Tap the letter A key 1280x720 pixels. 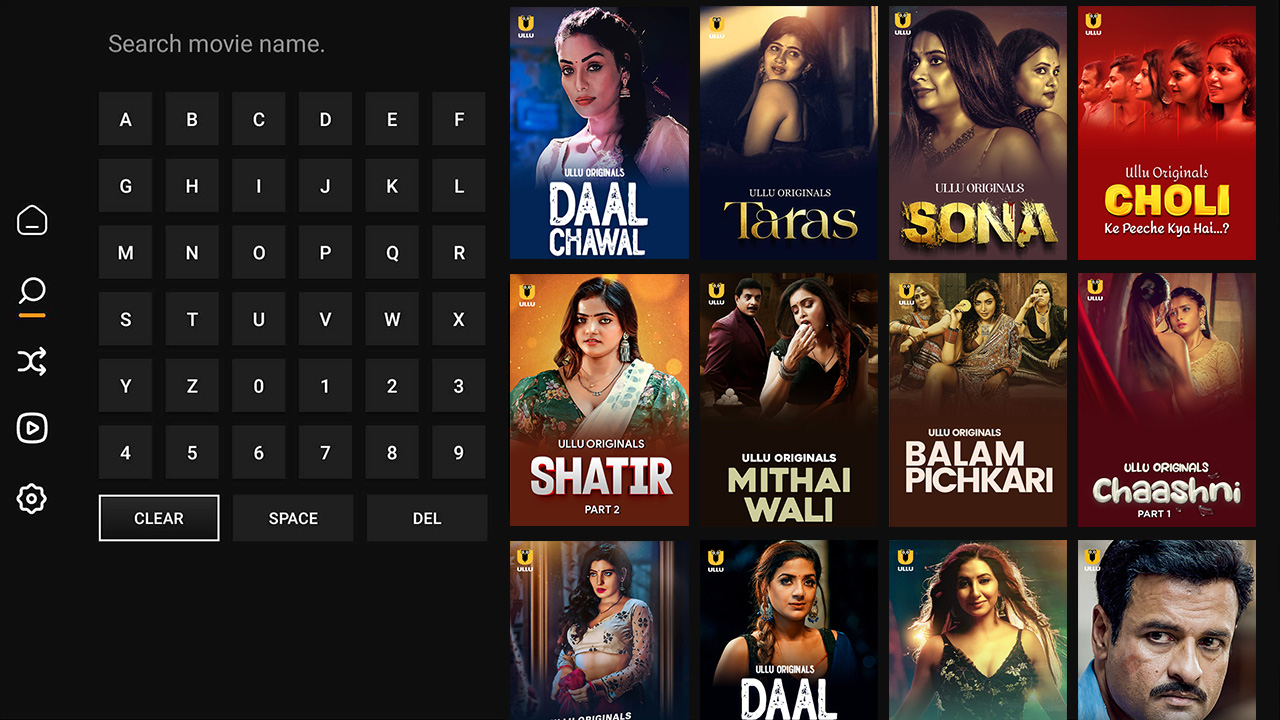(x=125, y=119)
